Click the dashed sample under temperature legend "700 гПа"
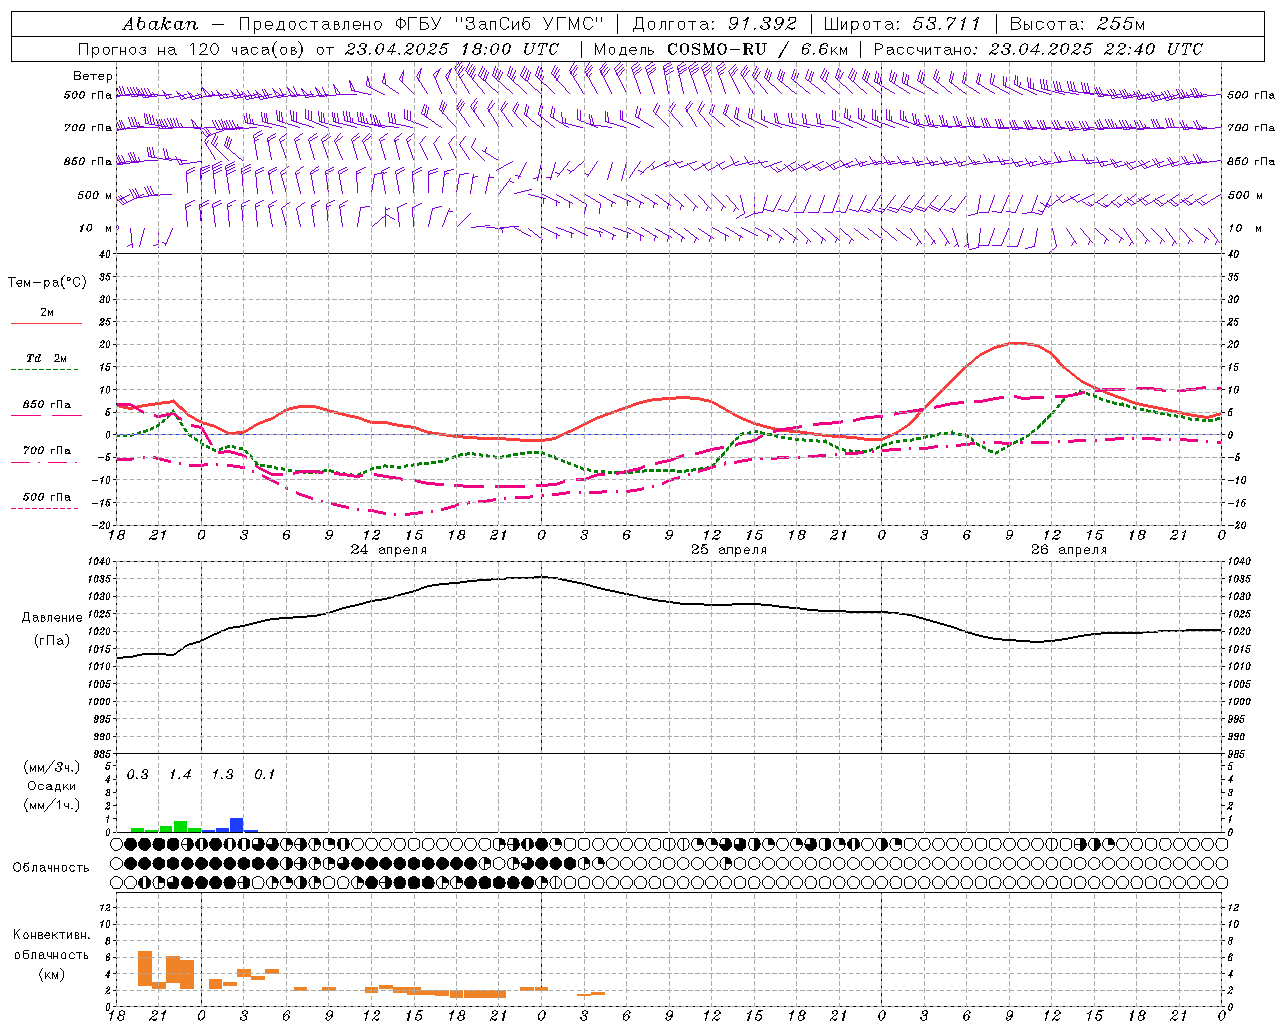 click(x=44, y=461)
